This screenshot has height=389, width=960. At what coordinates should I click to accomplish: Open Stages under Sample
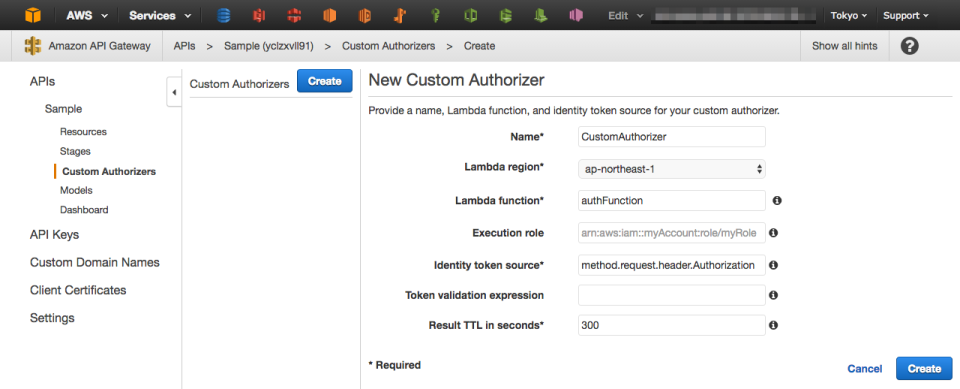click(75, 151)
